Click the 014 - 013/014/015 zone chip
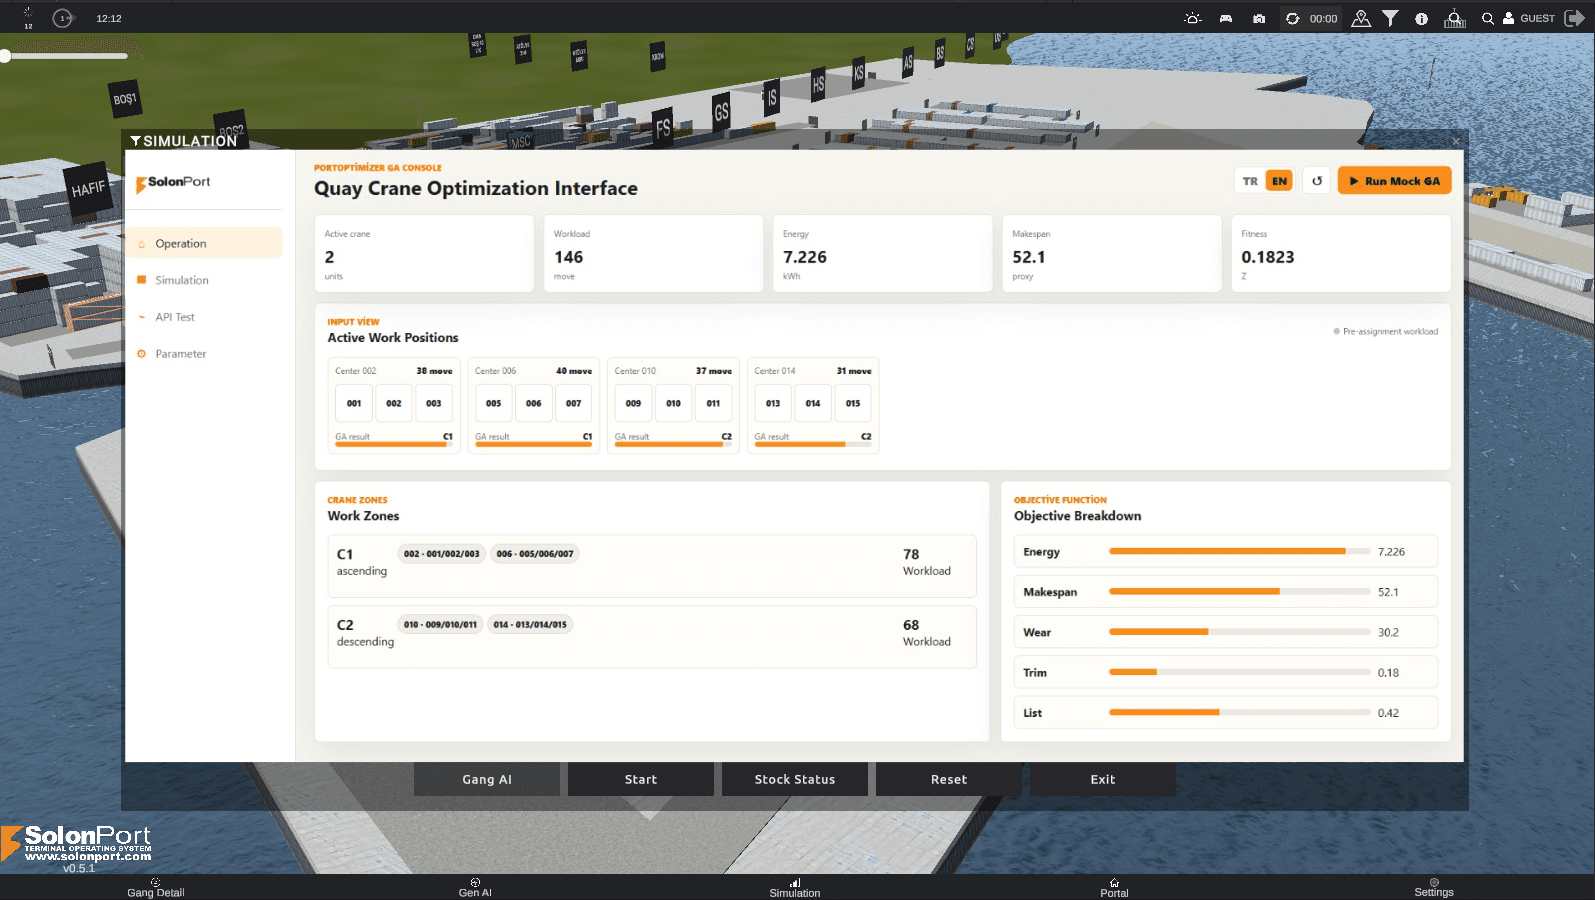 coord(530,624)
